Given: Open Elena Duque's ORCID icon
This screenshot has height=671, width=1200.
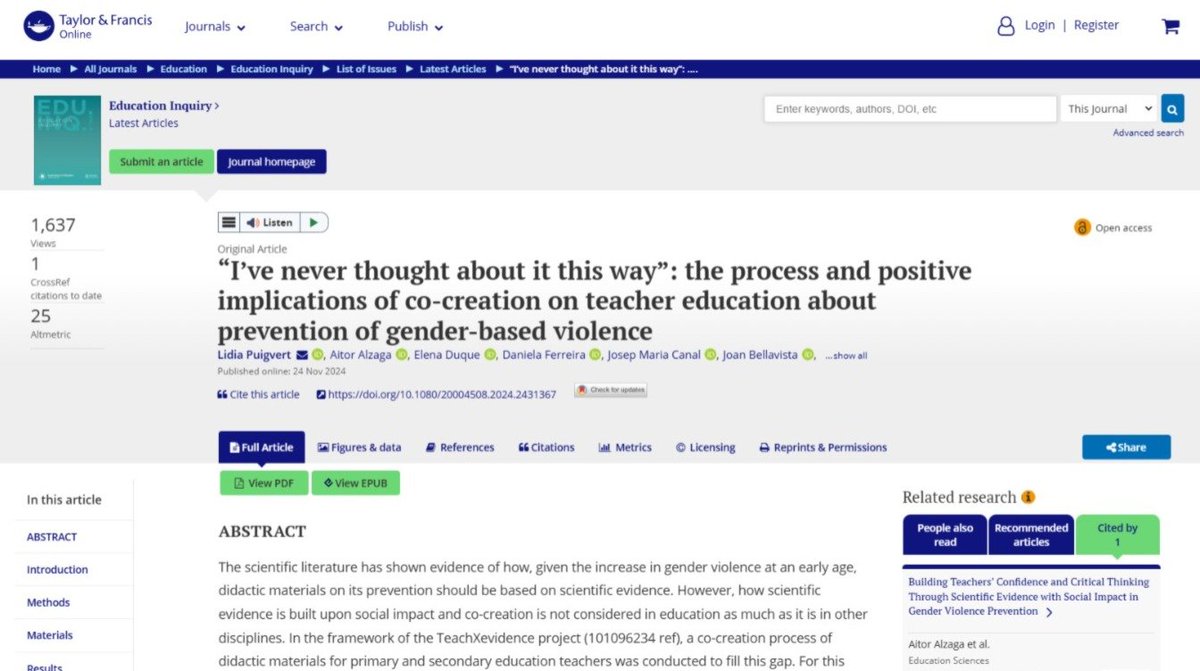Looking at the screenshot, I should [x=490, y=355].
